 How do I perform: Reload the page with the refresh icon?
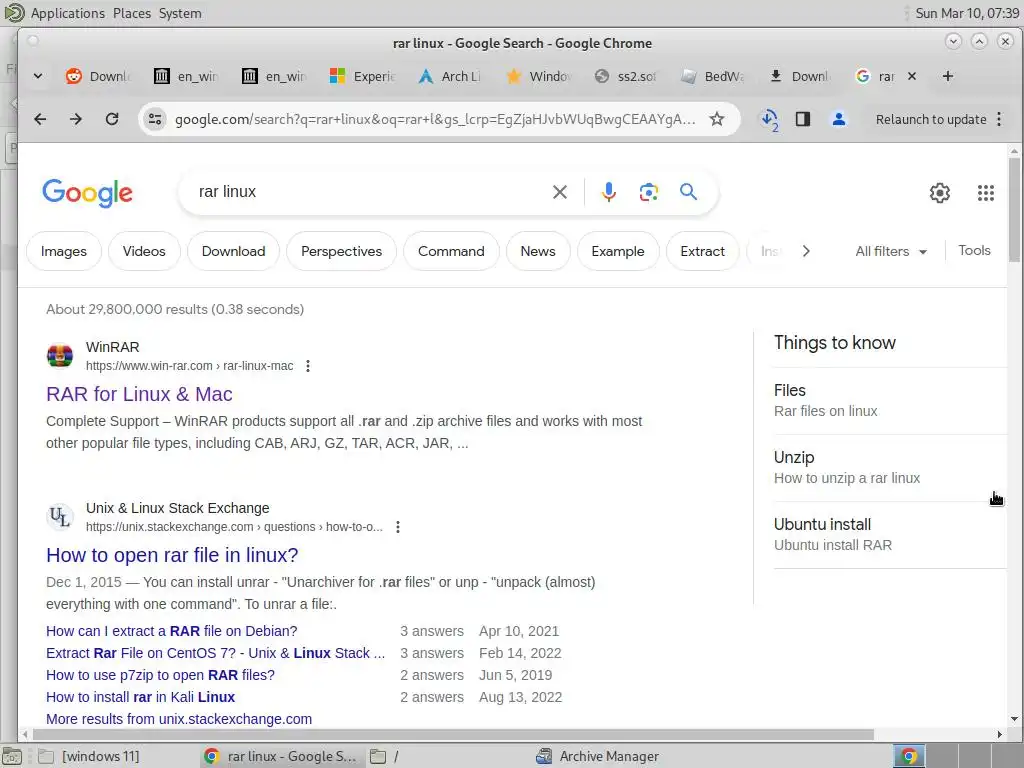(x=112, y=119)
